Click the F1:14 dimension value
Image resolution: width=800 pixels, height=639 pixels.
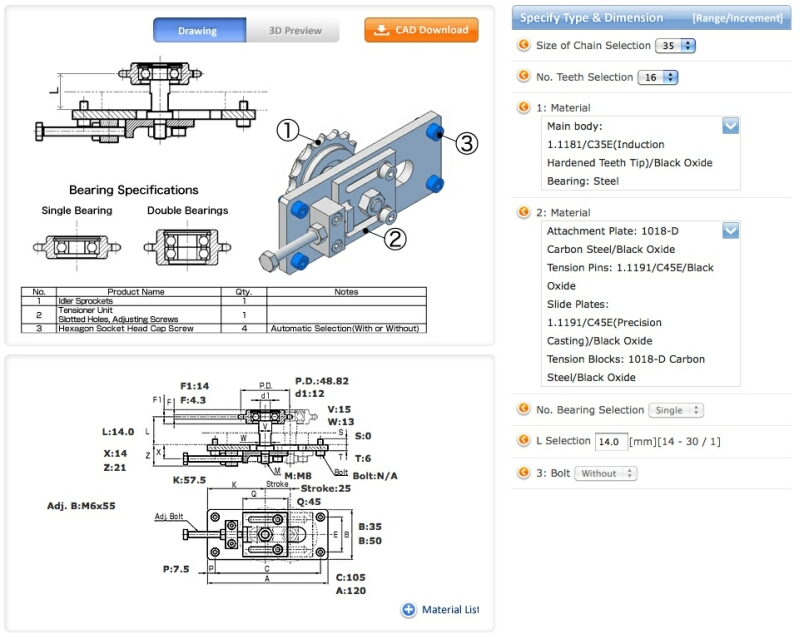pyautogui.click(x=195, y=386)
